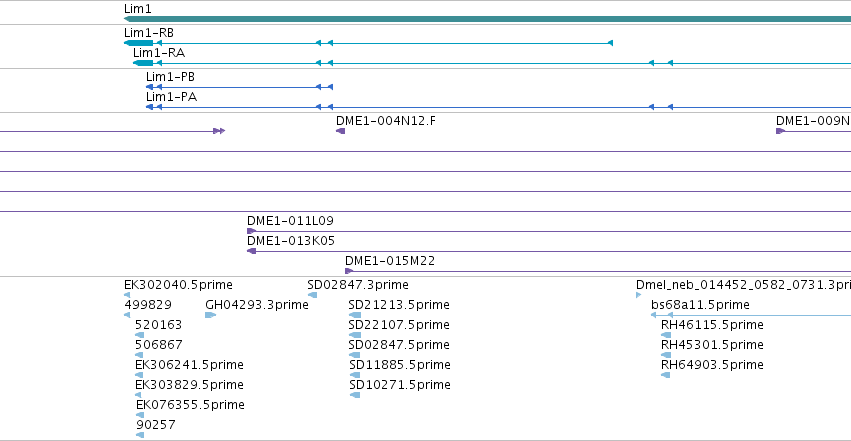Click the EK303829.5prime EST label
The image size is (851, 441).
(x=189, y=385)
